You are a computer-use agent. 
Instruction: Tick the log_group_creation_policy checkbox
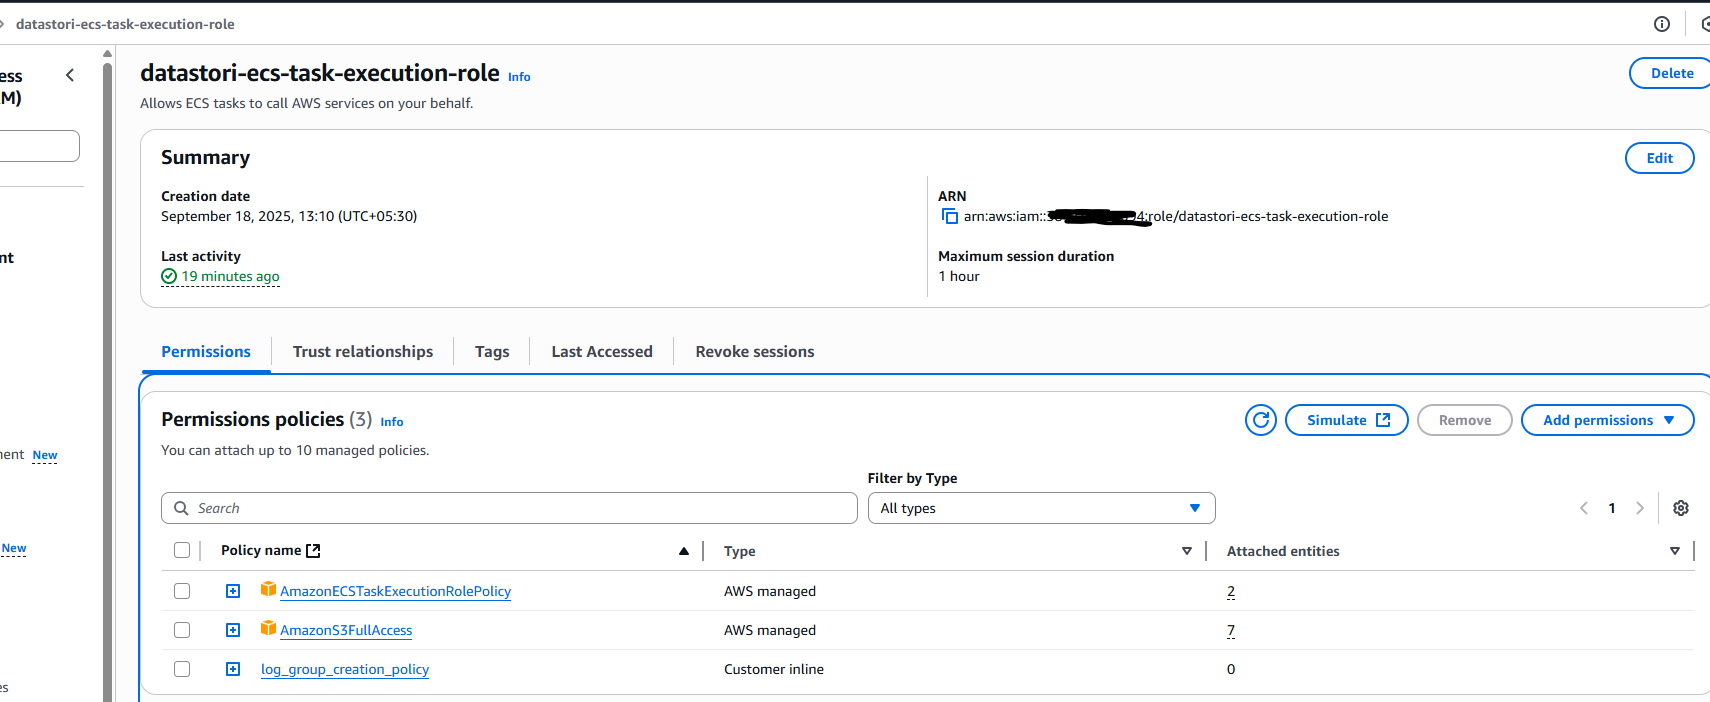click(x=182, y=669)
